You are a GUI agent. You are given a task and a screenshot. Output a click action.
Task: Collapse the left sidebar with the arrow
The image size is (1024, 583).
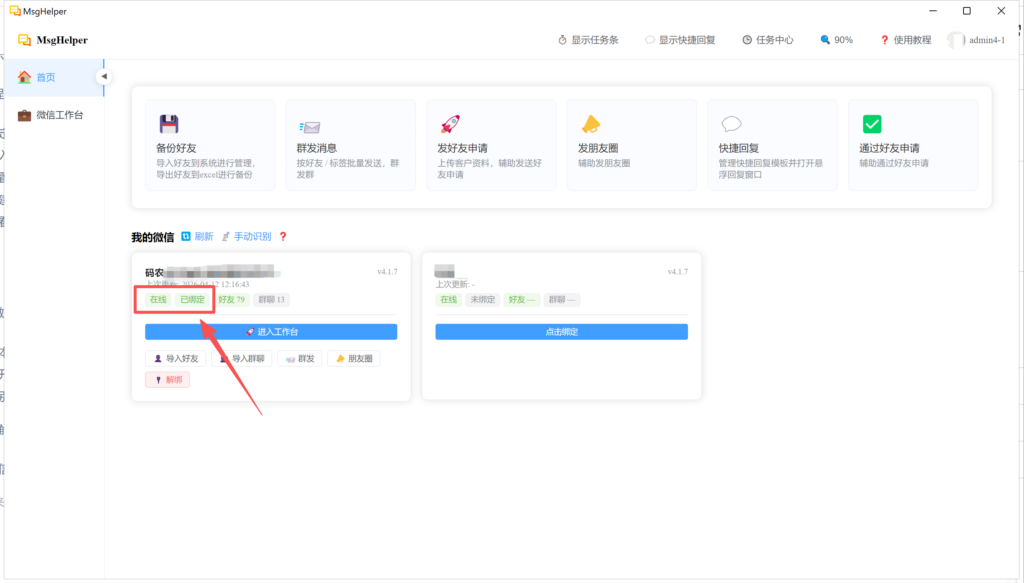(103, 76)
